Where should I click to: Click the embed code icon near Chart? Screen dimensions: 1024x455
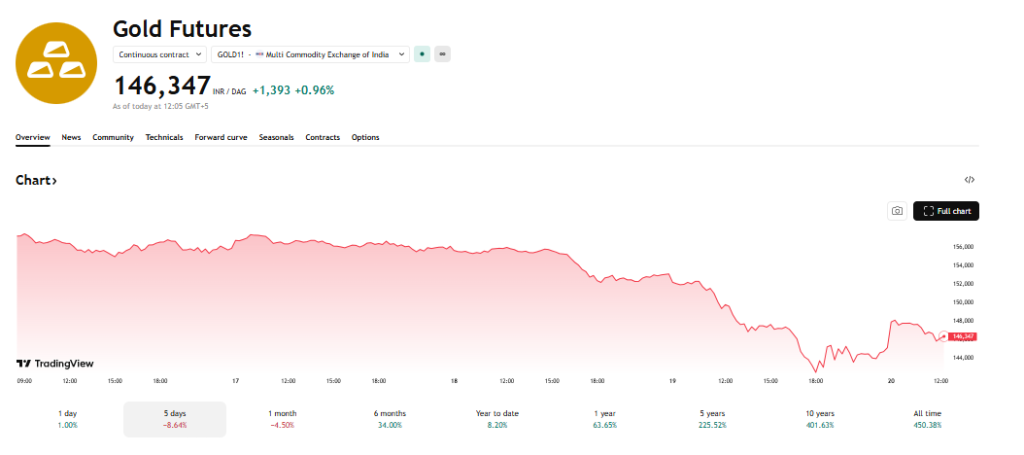point(970,180)
